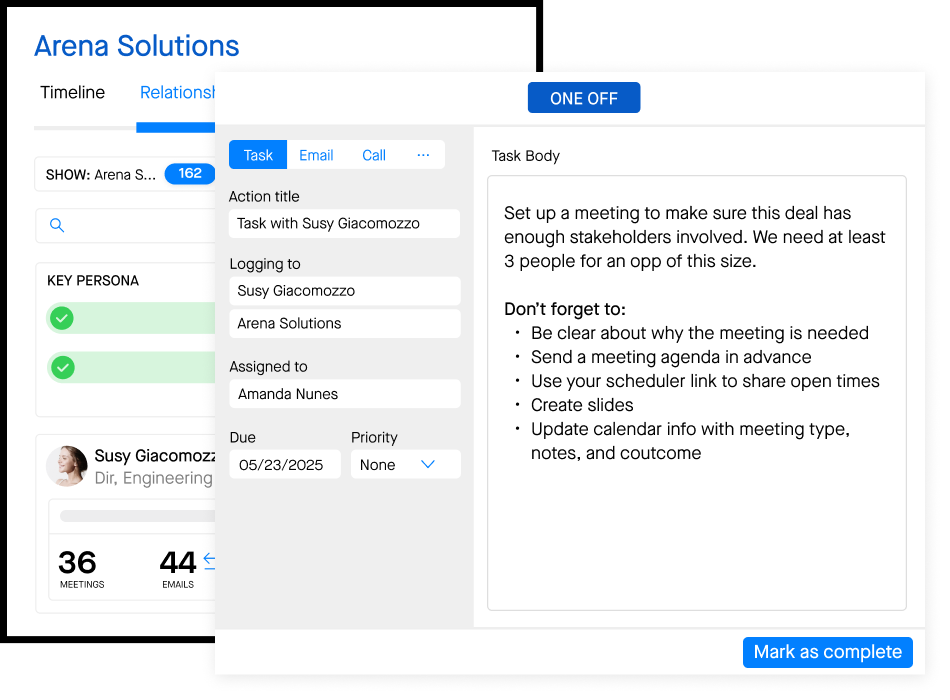Click the progress bar under Susy's card
950x700 pixels.
point(138,516)
